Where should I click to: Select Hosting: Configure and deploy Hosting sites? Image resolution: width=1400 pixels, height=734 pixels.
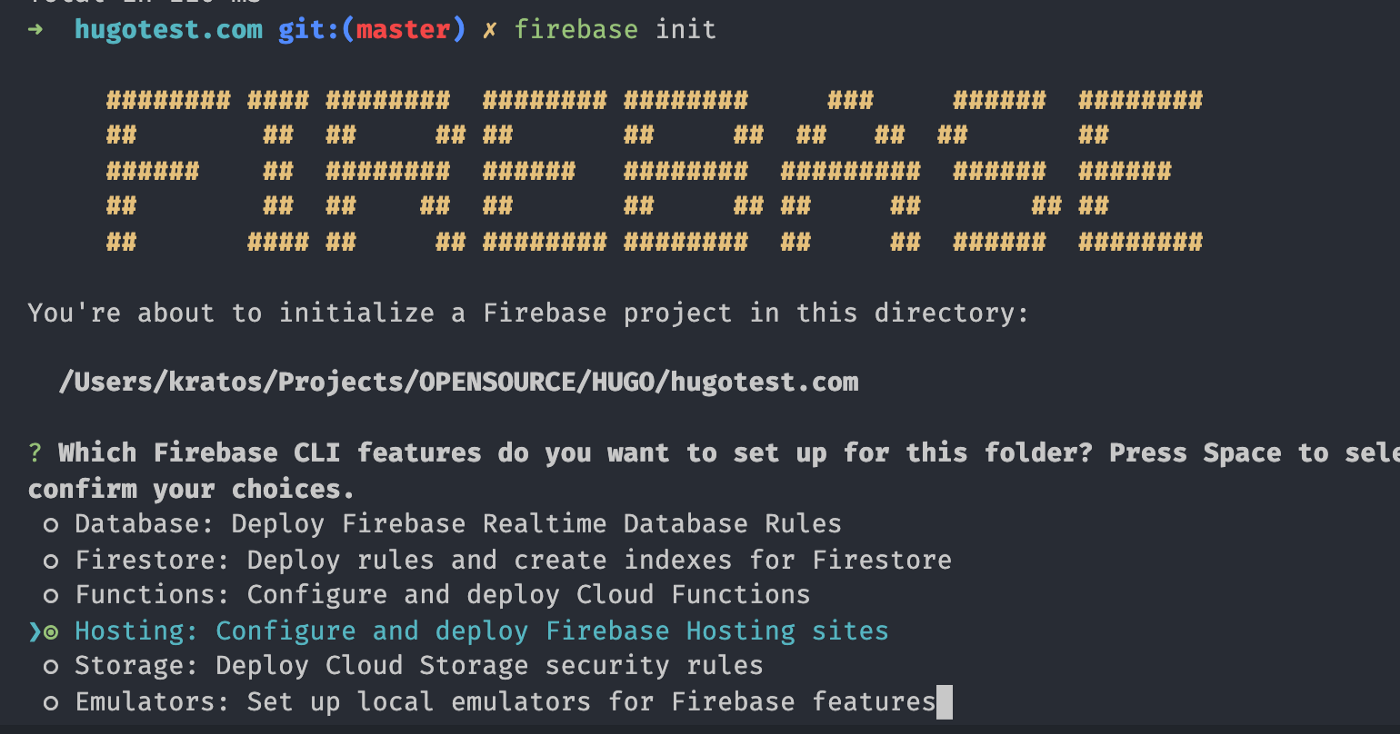point(482,632)
